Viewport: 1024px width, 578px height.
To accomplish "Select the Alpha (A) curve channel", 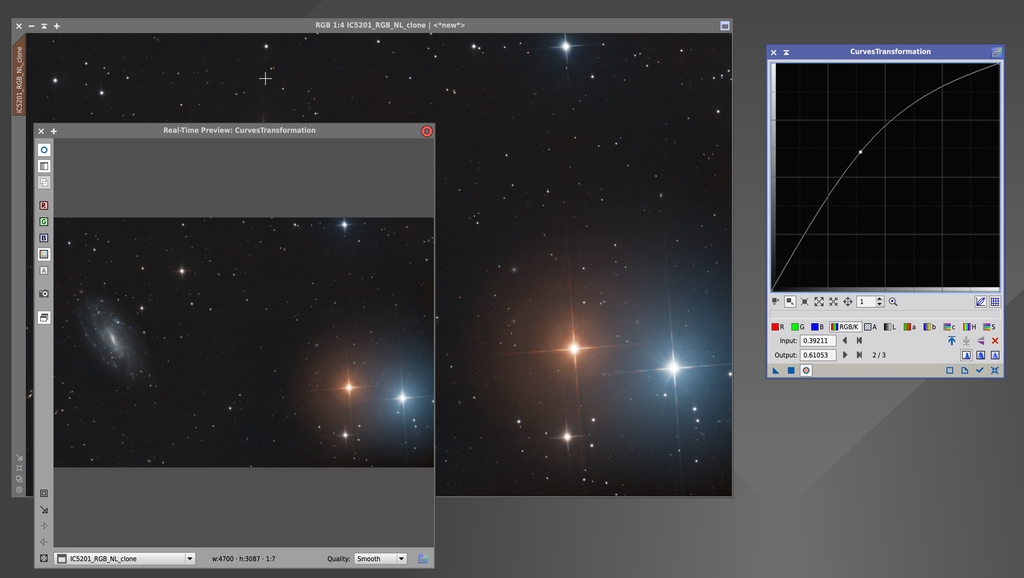I will [869, 327].
